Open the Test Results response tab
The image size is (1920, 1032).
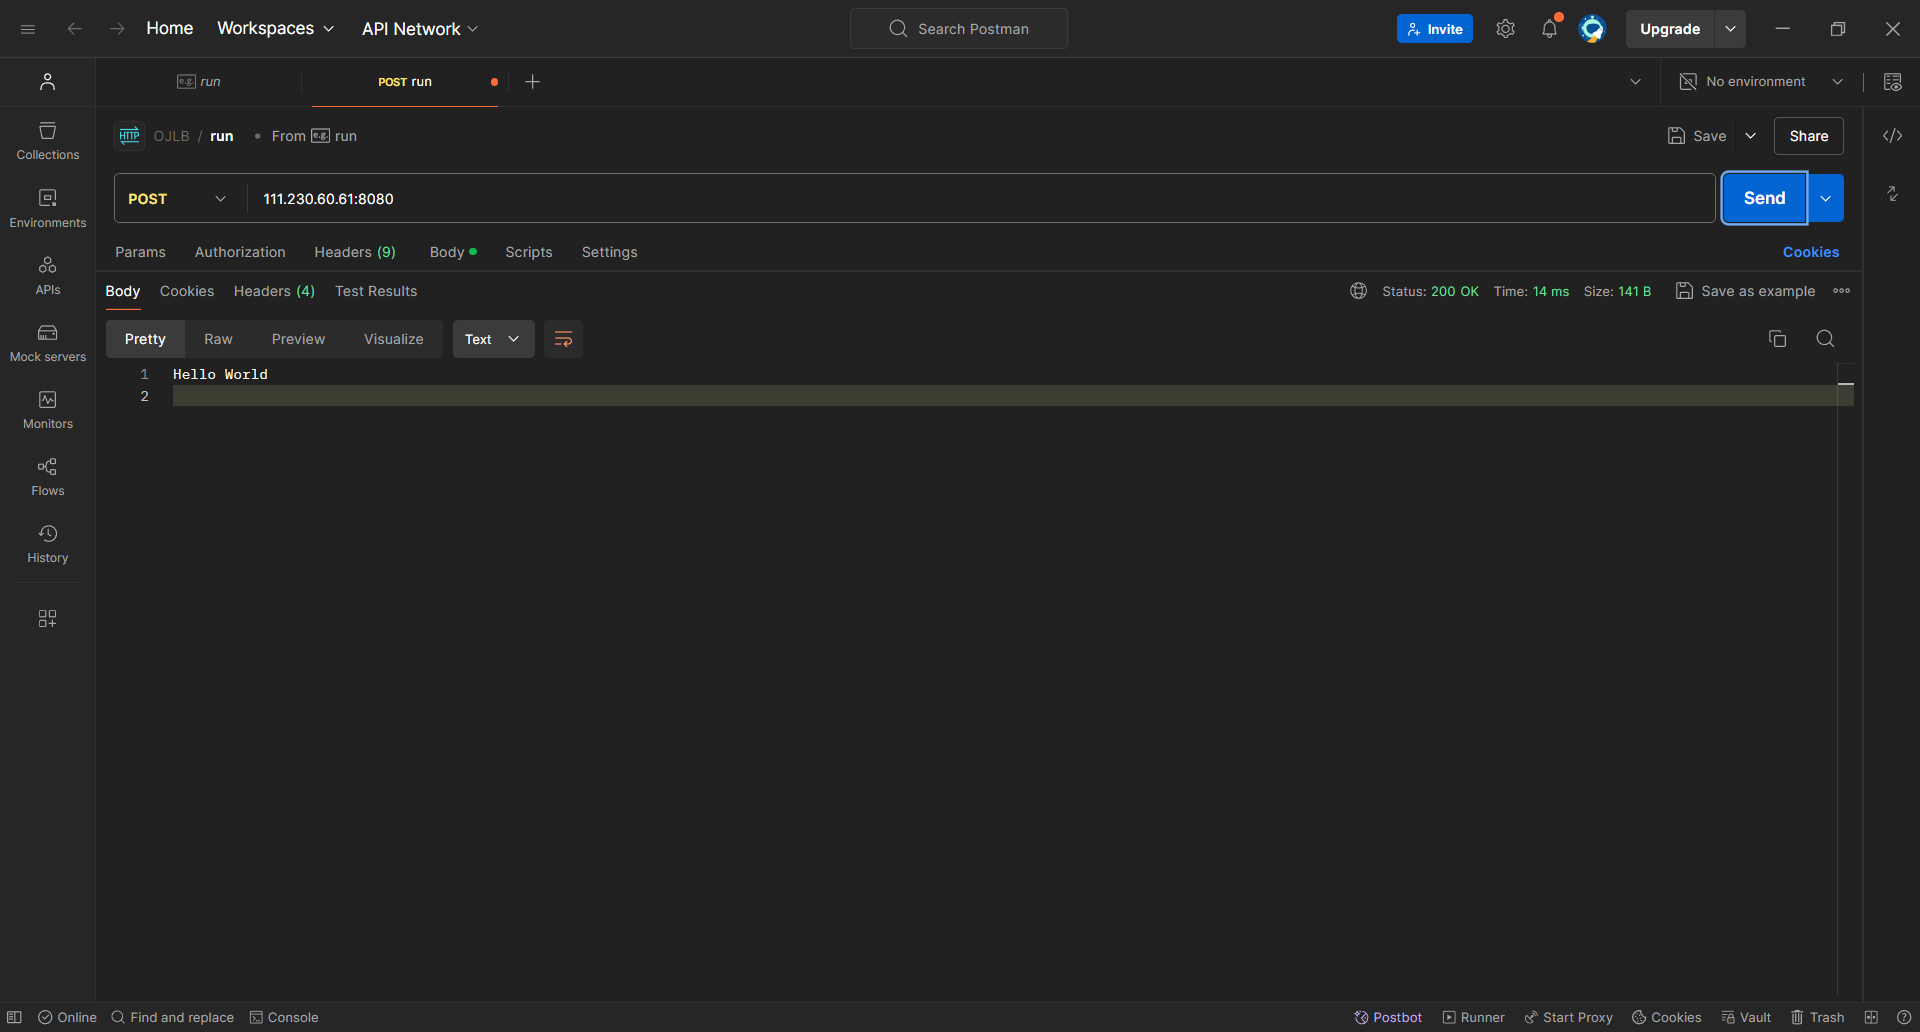[x=376, y=291]
